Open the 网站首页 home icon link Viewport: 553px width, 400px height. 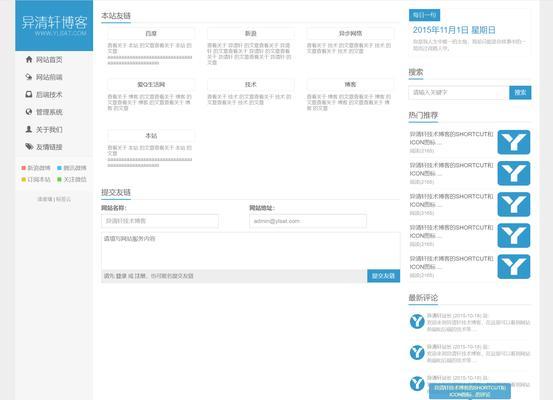(44, 60)
